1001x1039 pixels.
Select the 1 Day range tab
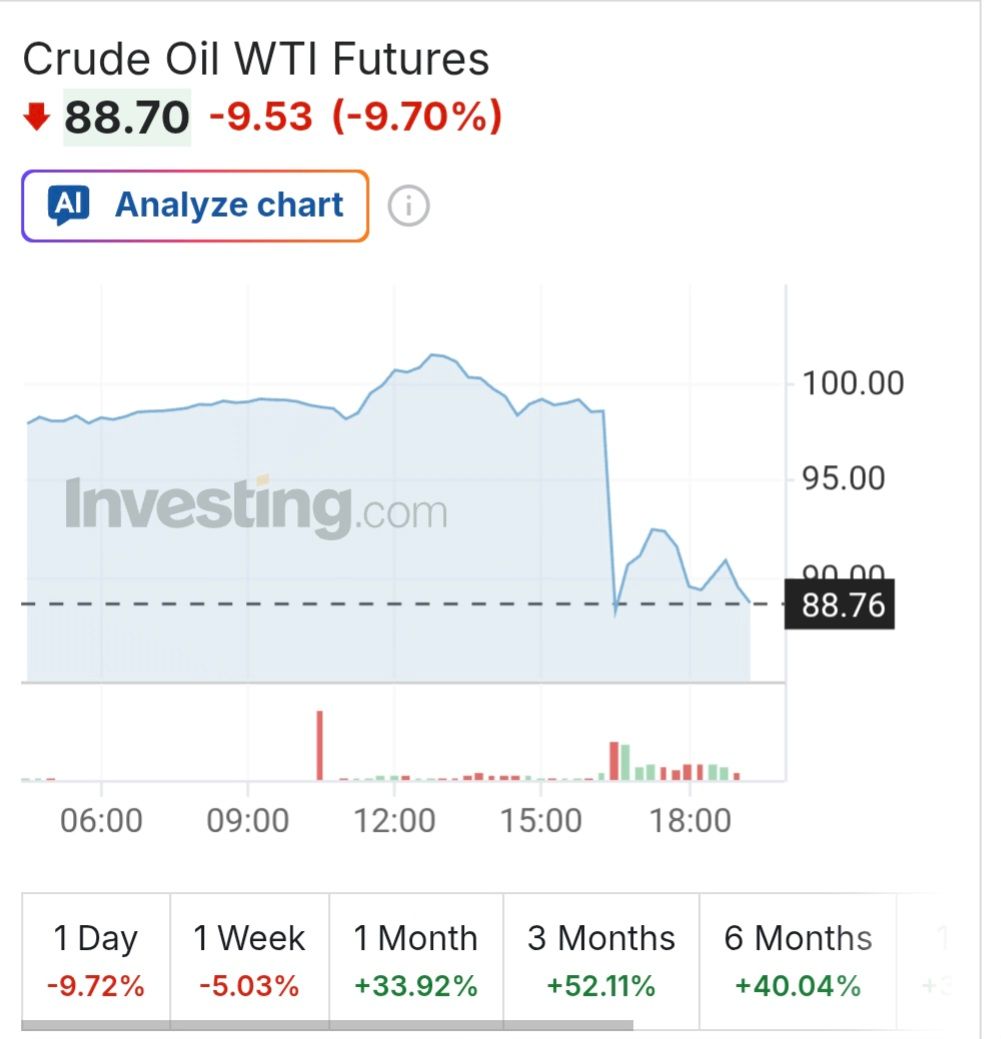coord(96,960)
